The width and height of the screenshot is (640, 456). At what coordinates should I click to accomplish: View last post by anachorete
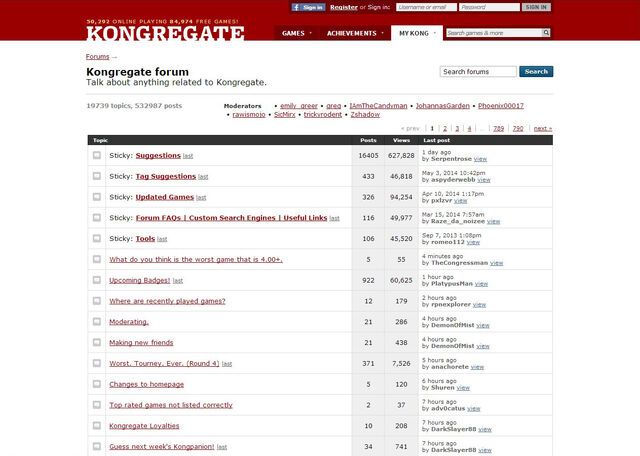(477, 367)
